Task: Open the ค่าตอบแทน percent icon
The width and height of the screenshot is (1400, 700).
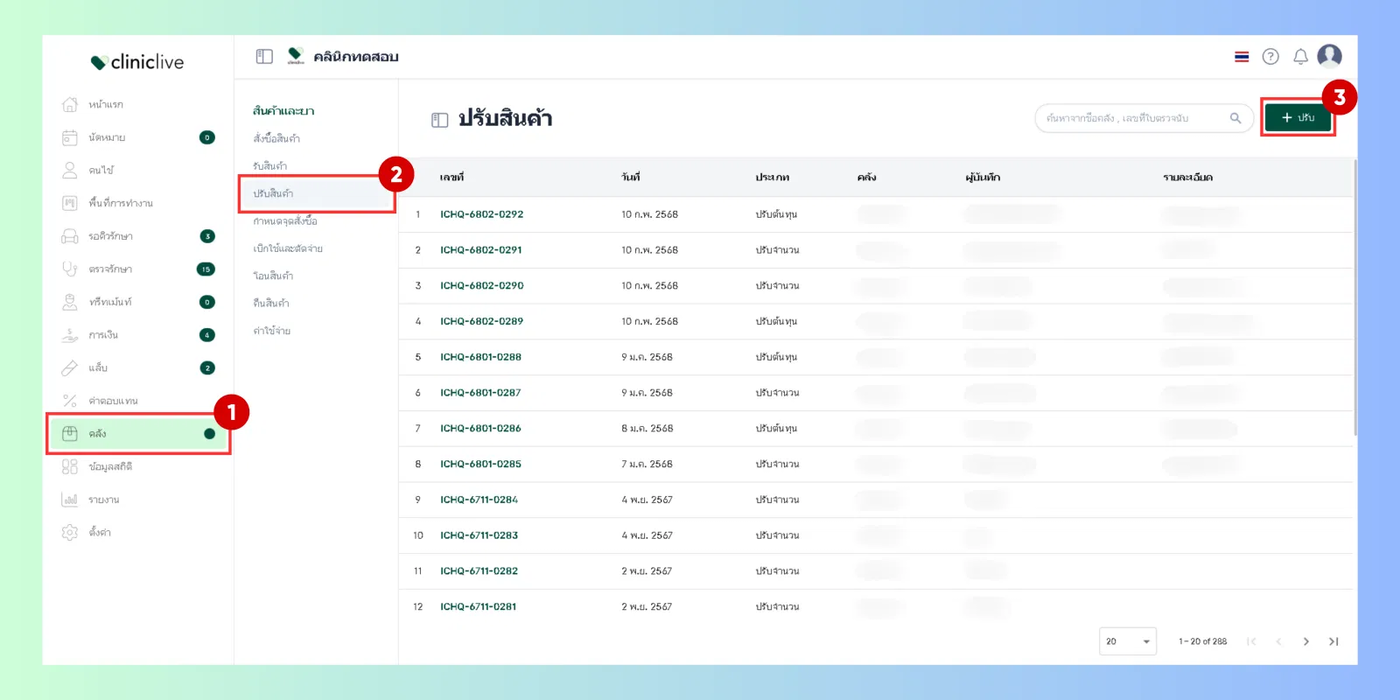Action: (69, 401)
